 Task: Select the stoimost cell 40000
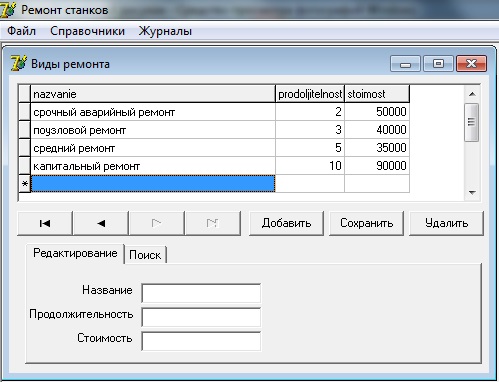tap(377, 130)
